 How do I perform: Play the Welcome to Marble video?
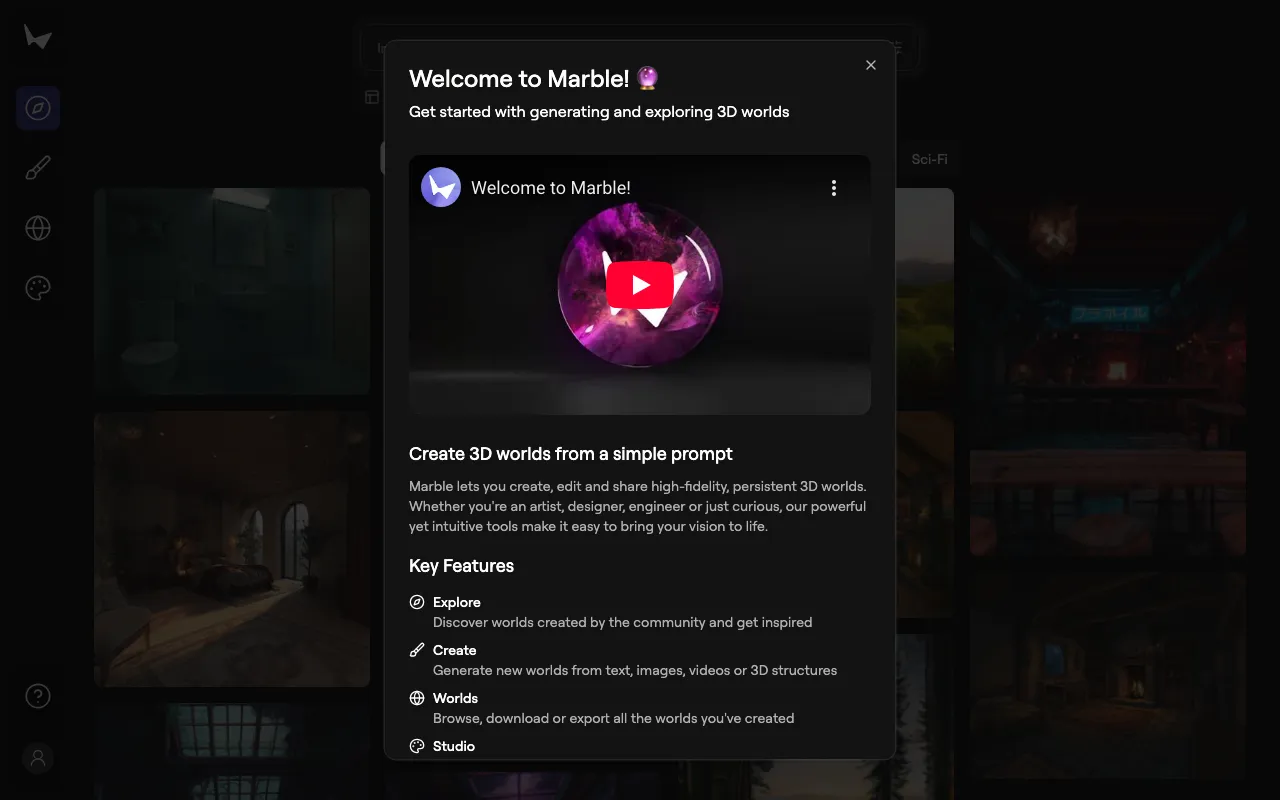[640, 286]
